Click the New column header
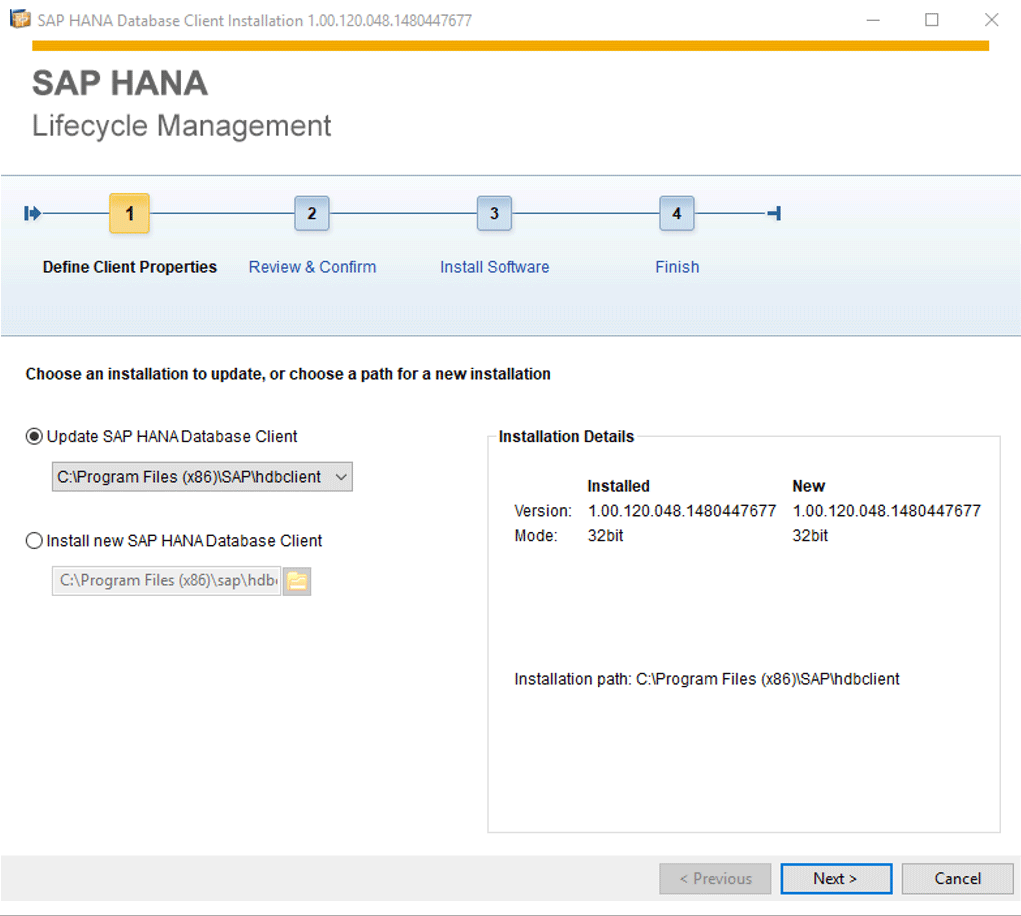Screen dimensions: 1021x916 [x=809, y=486]
